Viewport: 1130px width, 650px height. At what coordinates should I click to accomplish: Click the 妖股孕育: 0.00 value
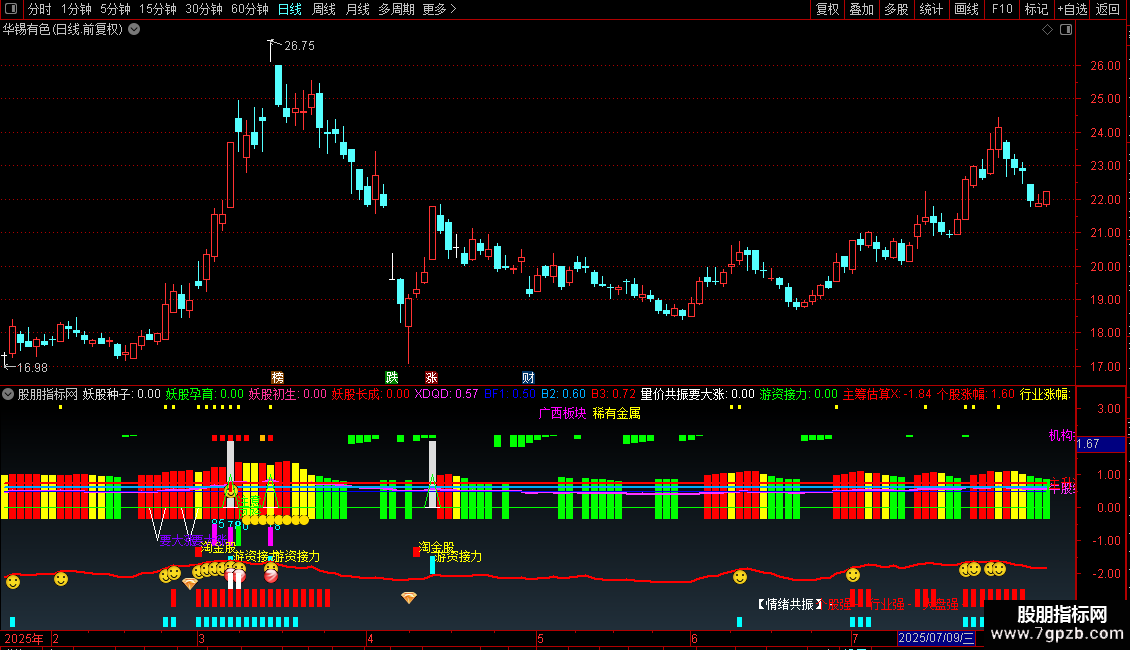[205, 394]
